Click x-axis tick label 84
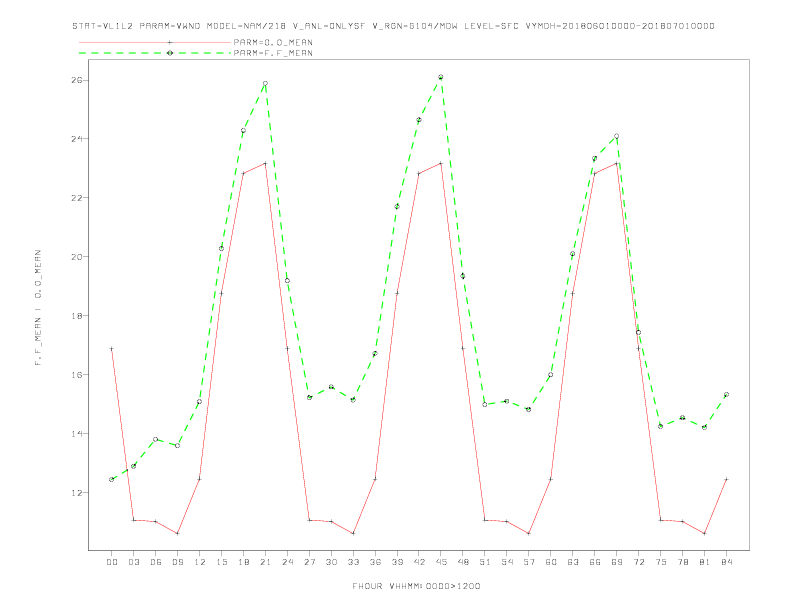Image resolution: width=792 pixels, height=612 pixels. point(726,562)
